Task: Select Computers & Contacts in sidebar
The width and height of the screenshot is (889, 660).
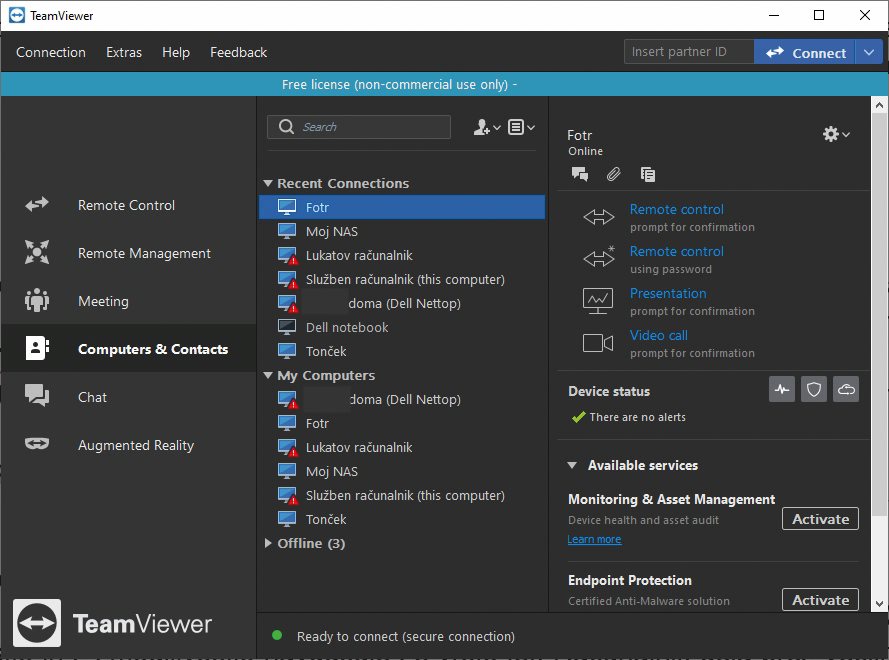Action: pyautogui.click(x=129, y=349)
